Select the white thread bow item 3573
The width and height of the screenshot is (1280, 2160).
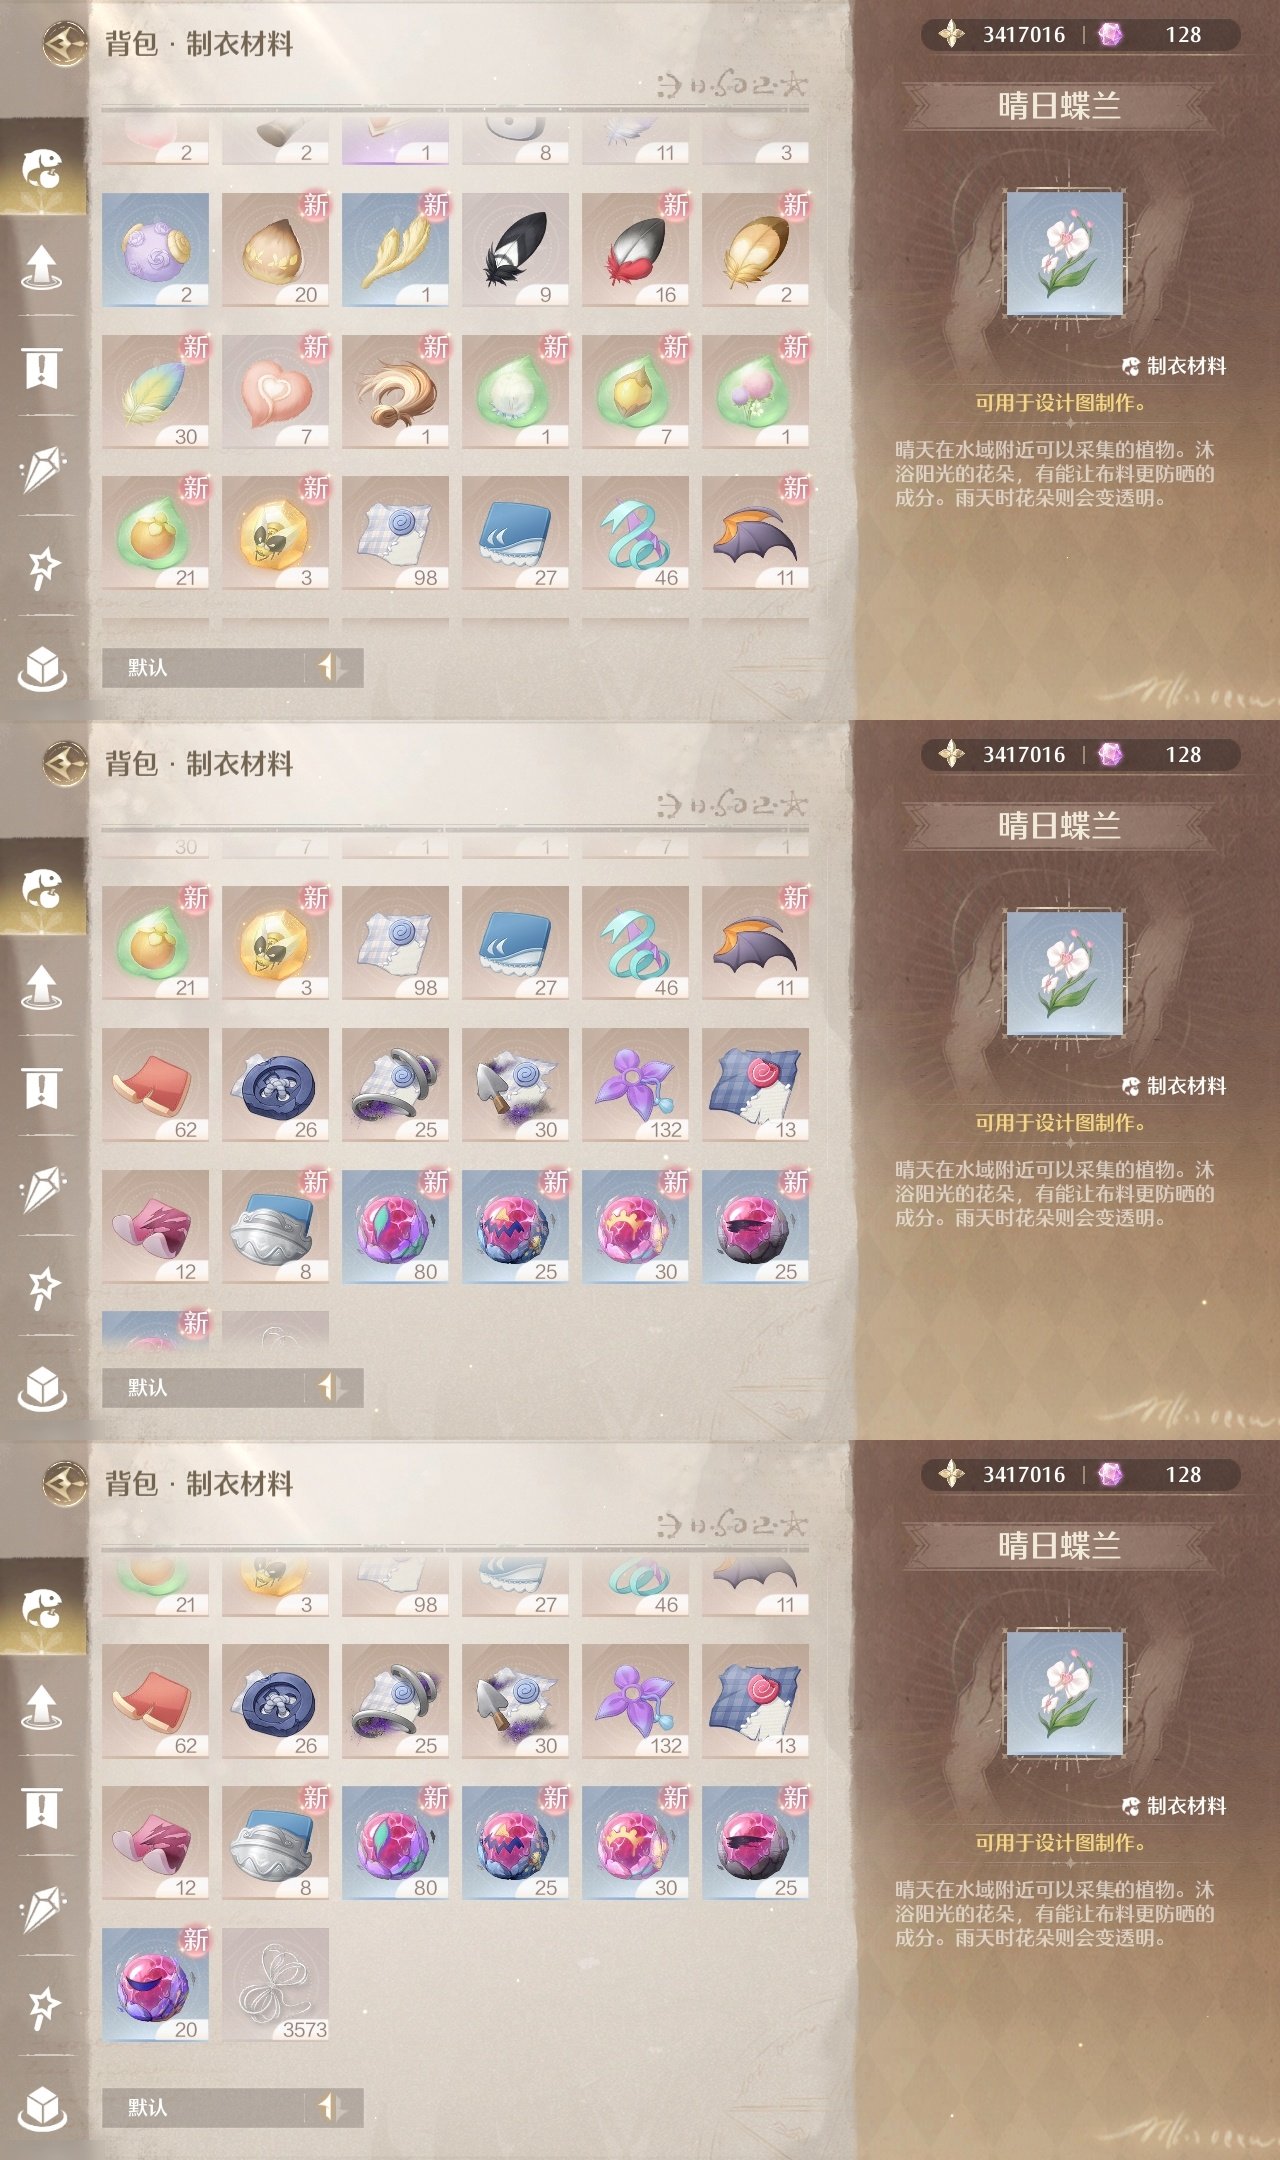(275, 1984)
